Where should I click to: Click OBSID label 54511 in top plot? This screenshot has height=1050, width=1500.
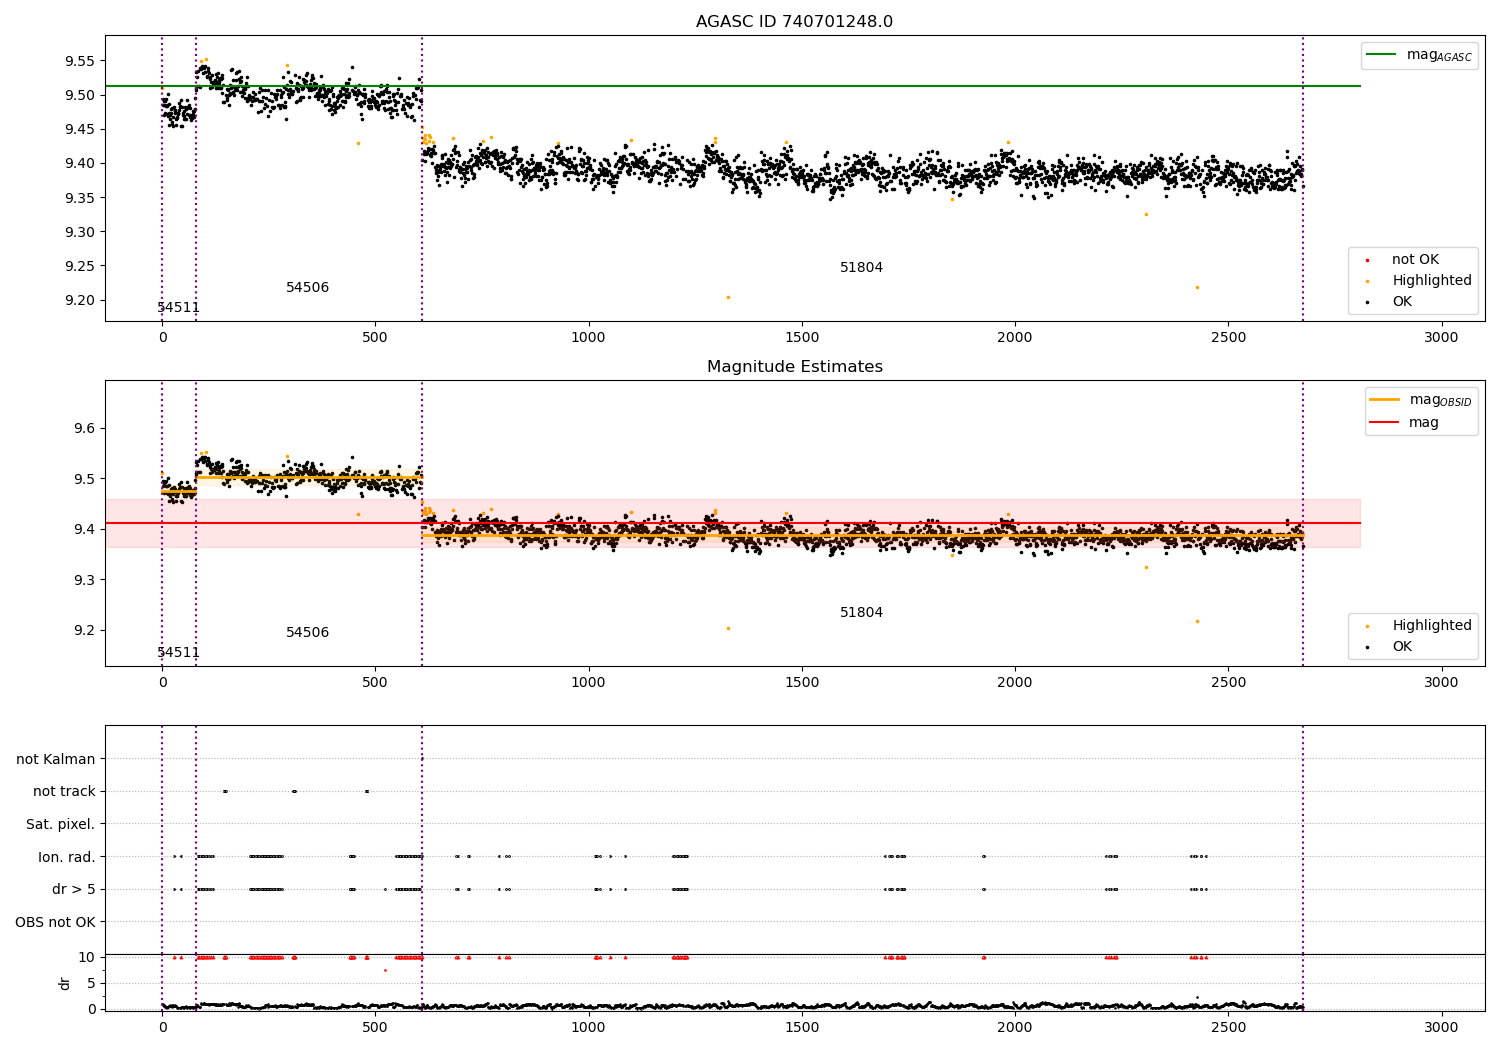pos(179,308)
